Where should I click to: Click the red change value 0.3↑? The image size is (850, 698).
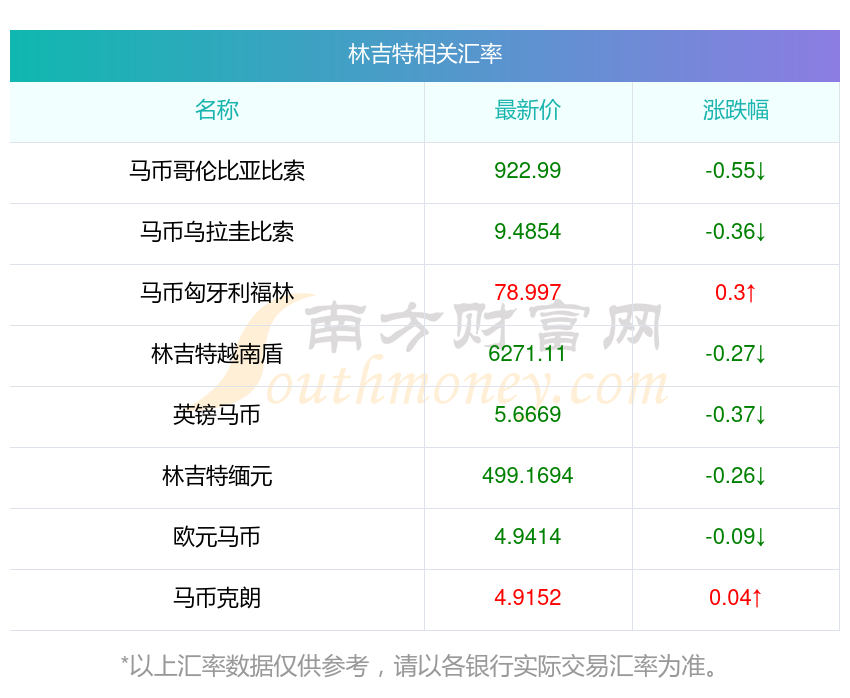tap(736, 293)
